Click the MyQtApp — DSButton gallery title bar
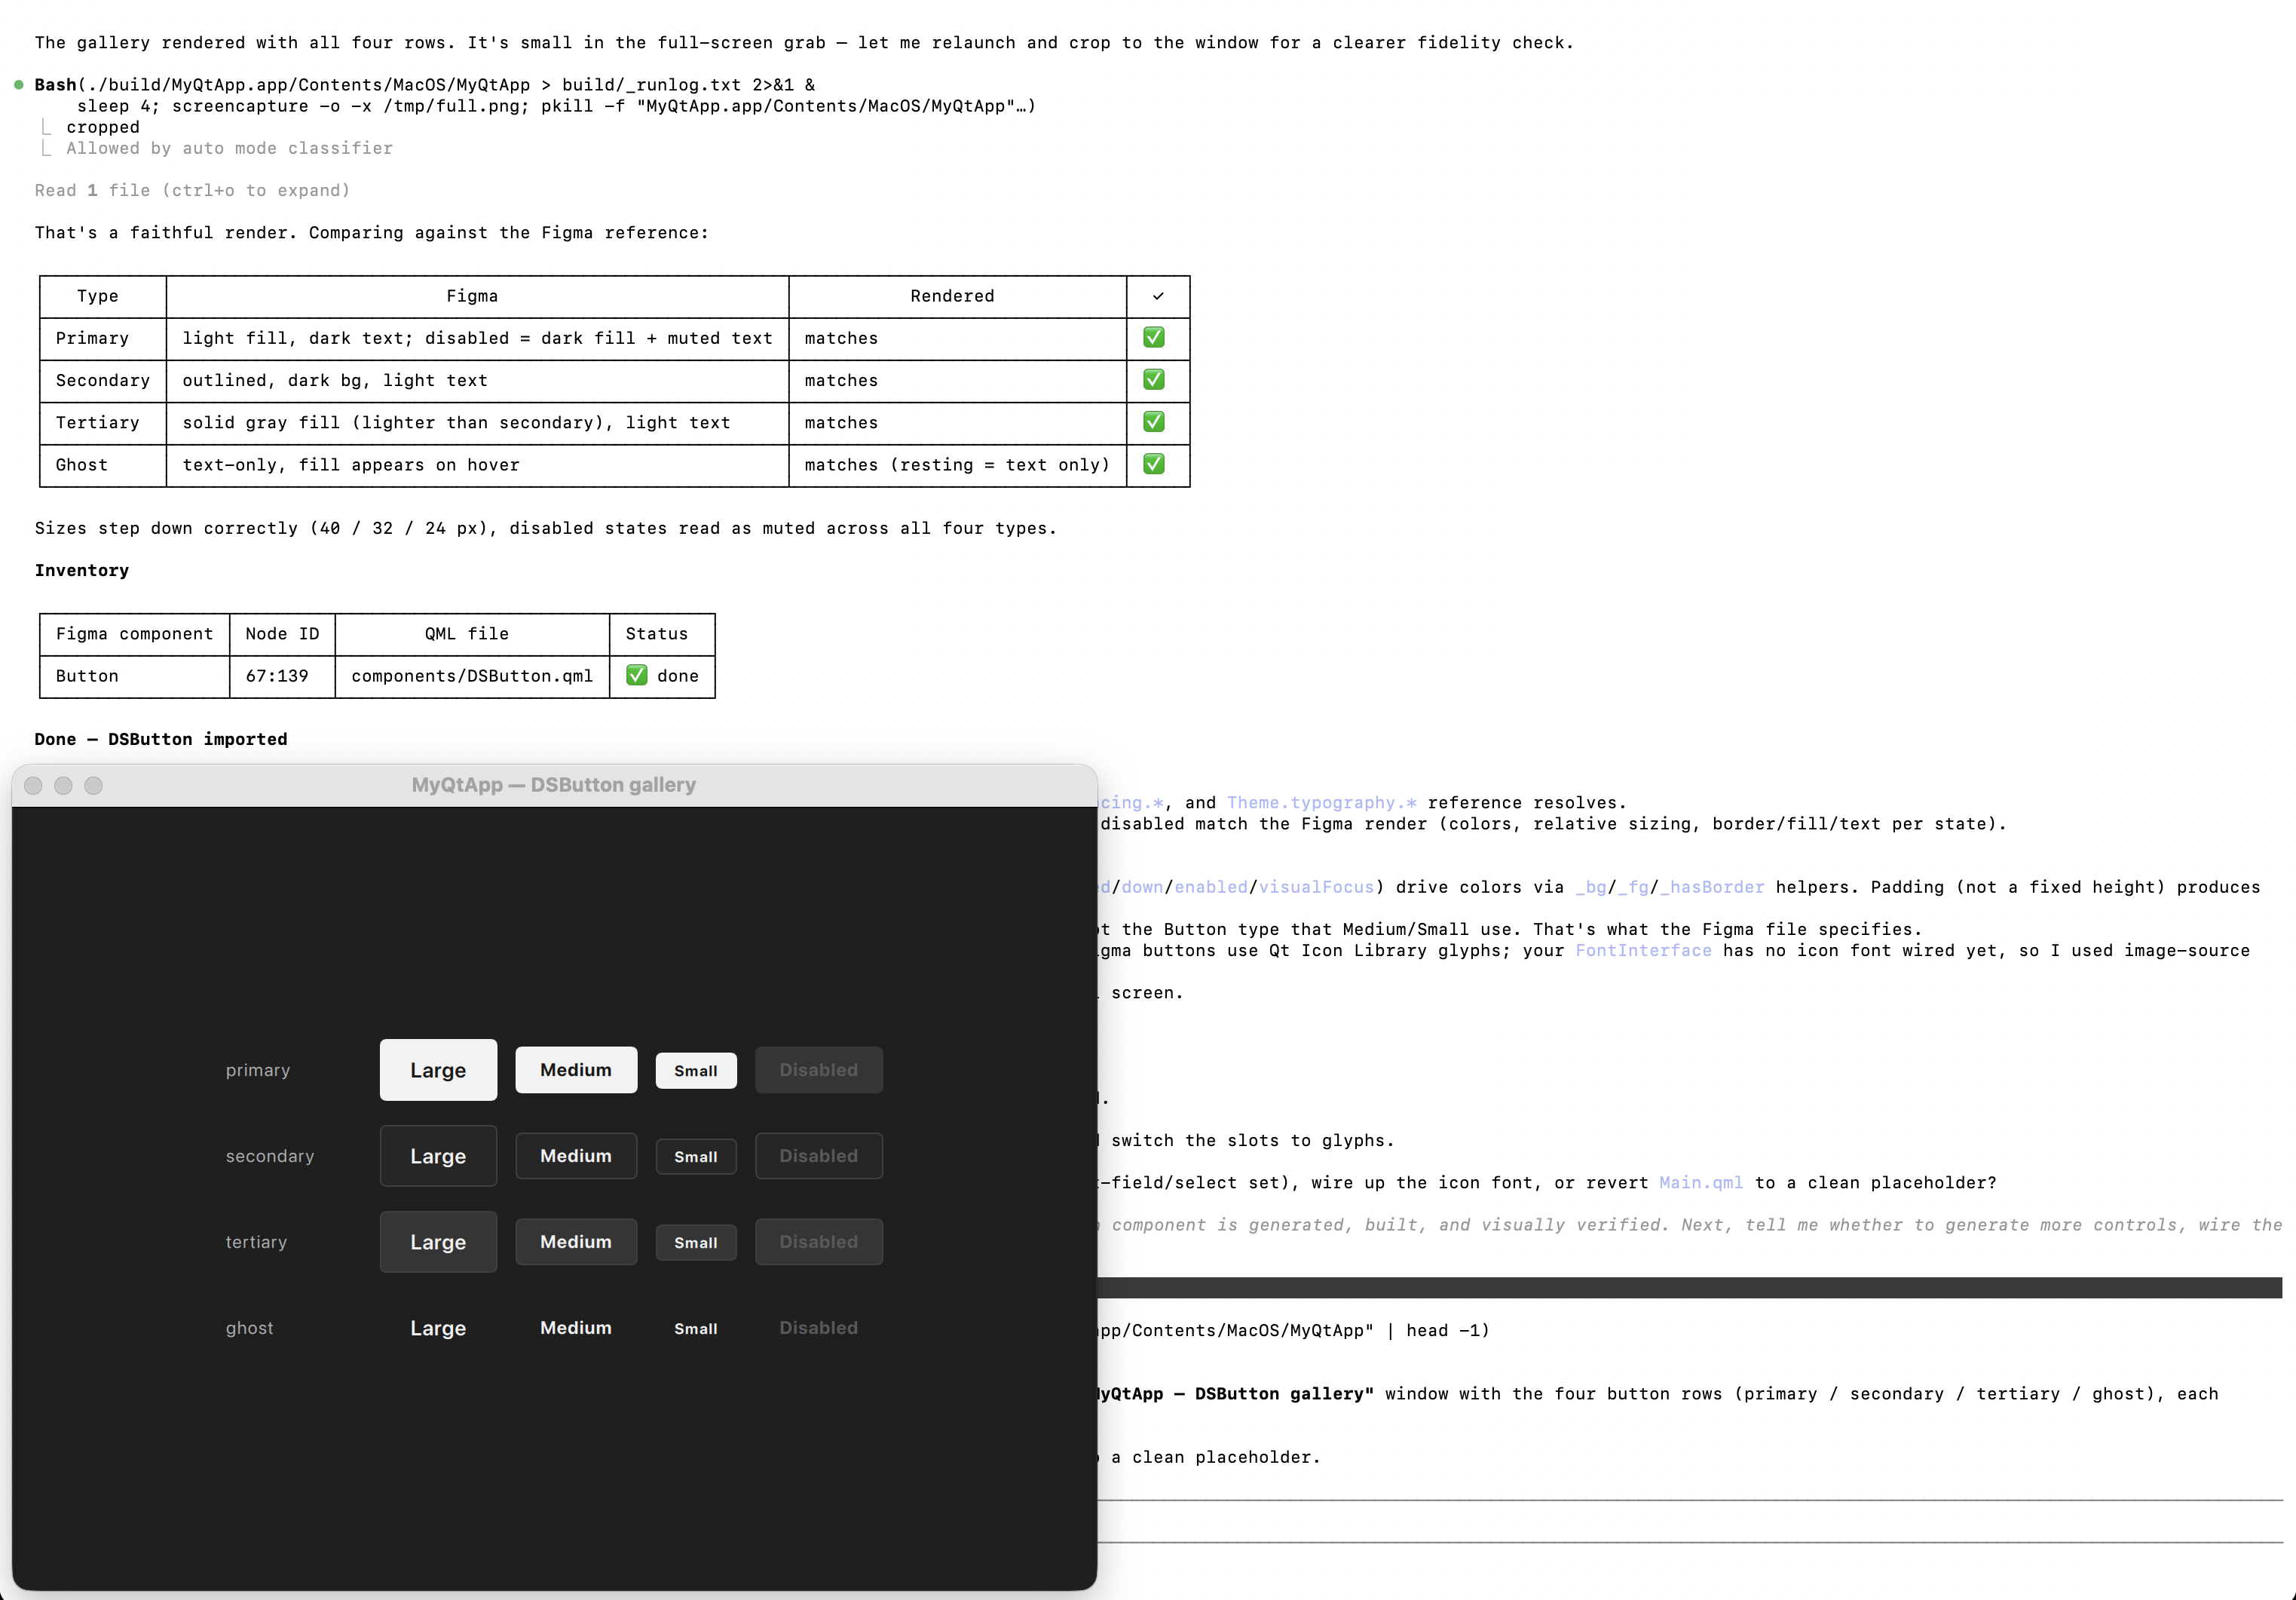2296x1600 pixels. tap(554, 785)
